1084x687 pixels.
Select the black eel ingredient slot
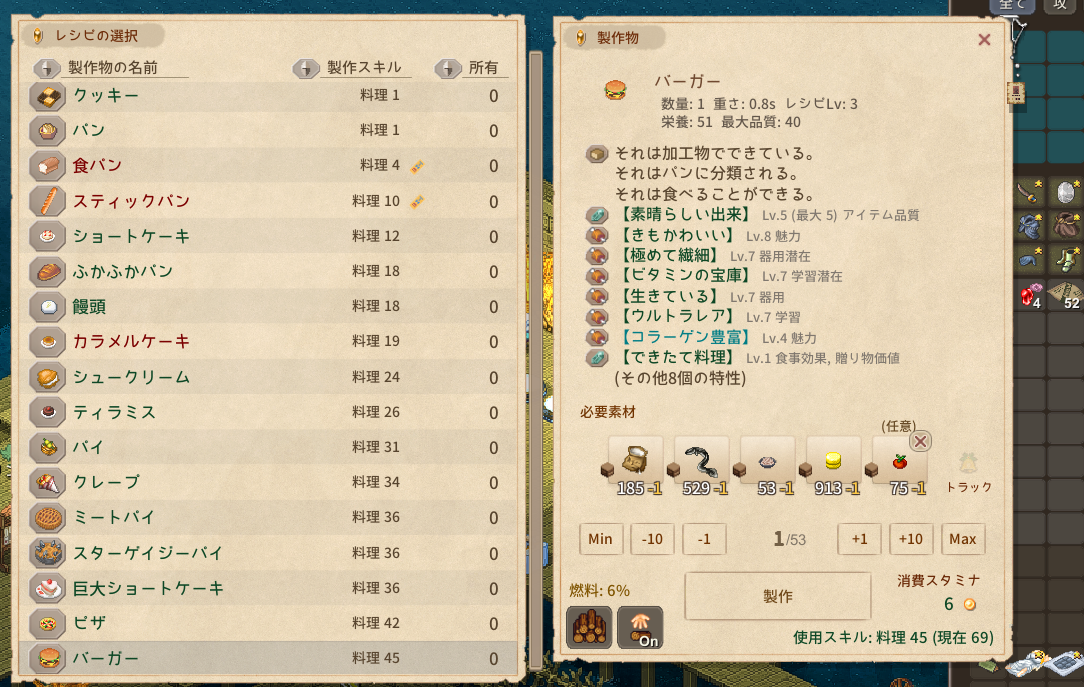coord(701,466)
